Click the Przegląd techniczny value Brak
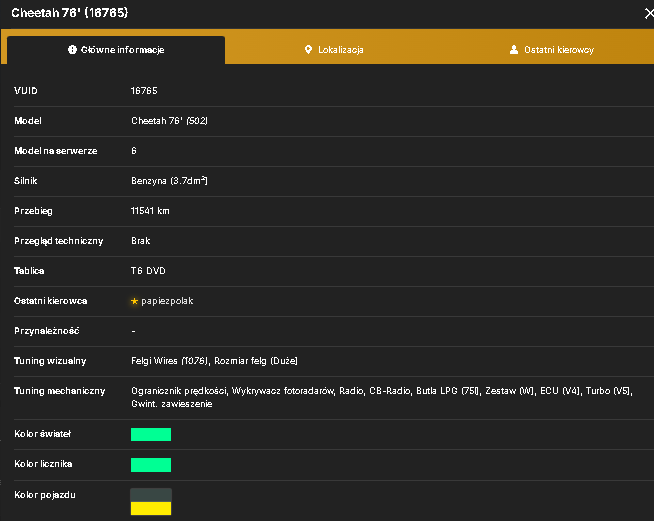The image size is (654, 521). [141, 241]
